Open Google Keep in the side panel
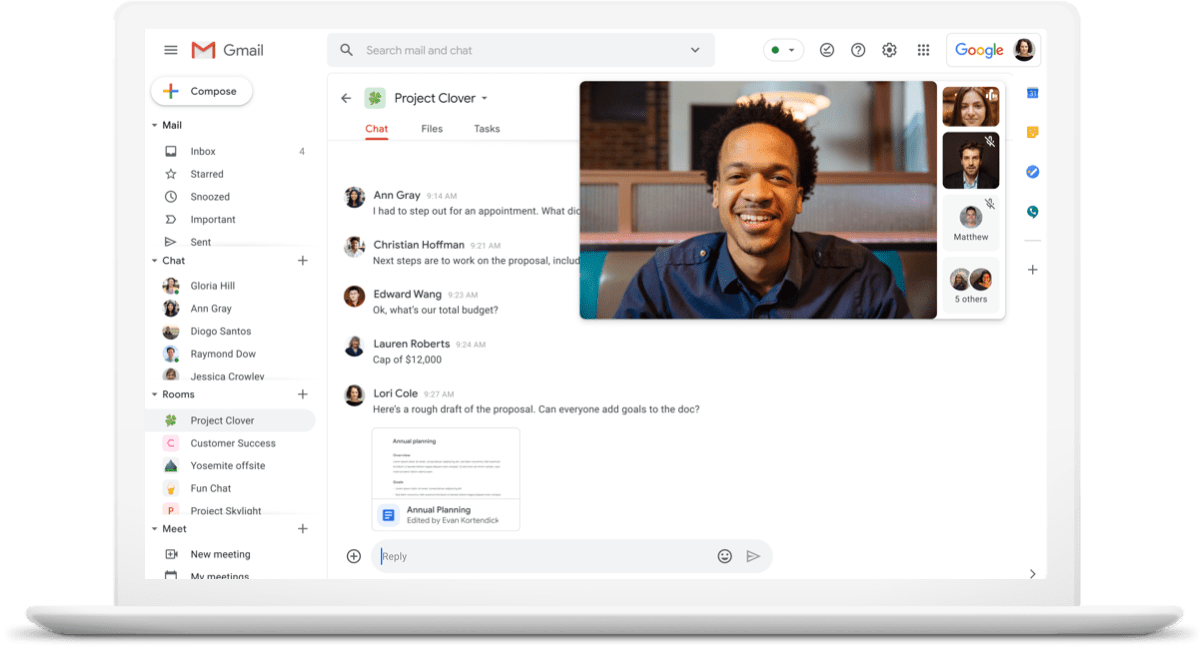 coord(1032,132)
